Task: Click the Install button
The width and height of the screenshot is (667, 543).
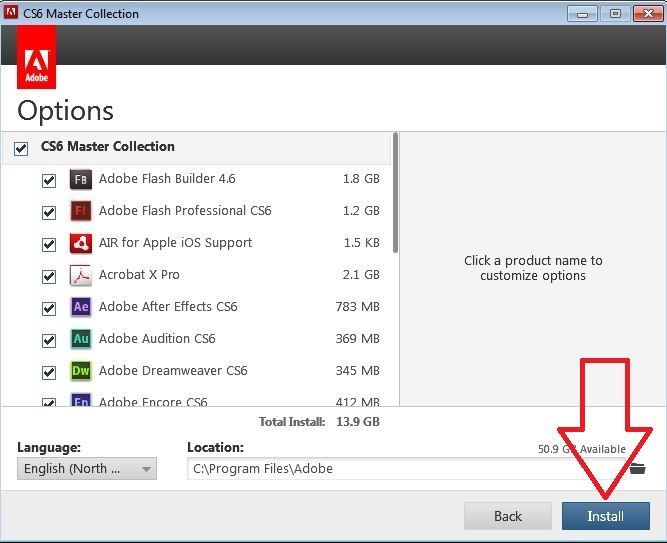Action: (606, 516)
